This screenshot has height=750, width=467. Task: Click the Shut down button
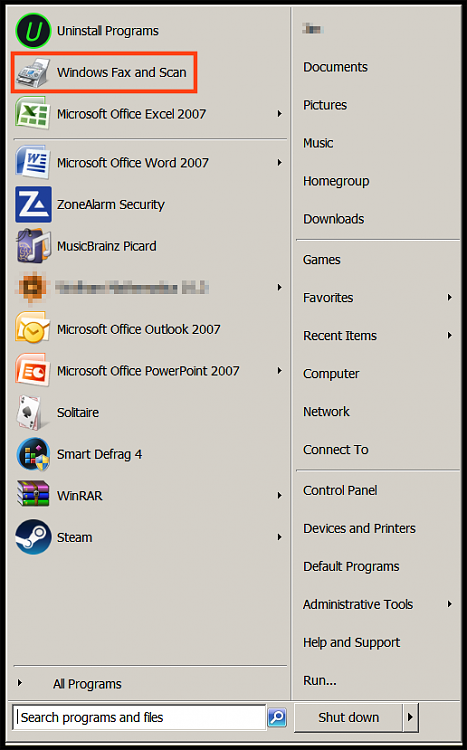[348, 717]
